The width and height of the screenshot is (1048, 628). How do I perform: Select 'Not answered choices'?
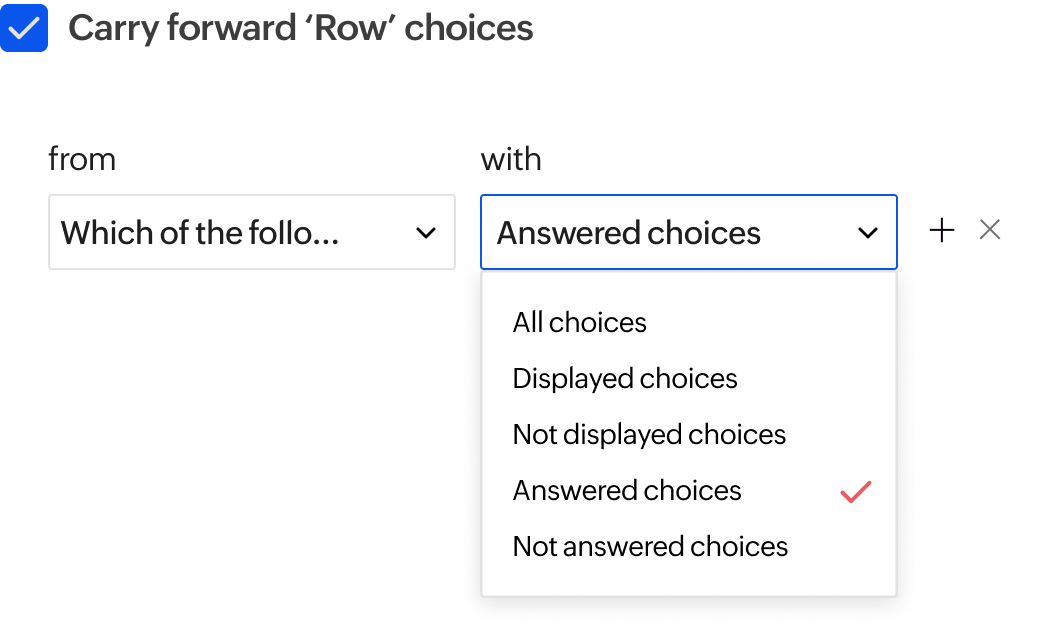[650, 546]
